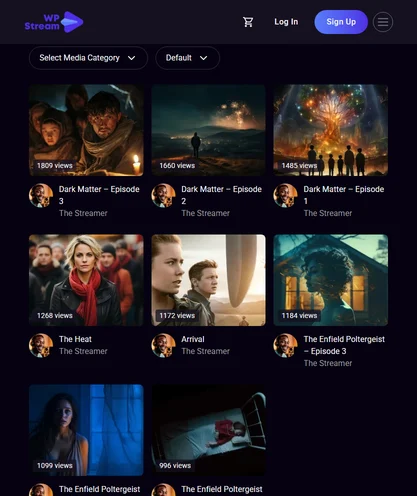Click the 1172 views badge

[x=177, y=316]
